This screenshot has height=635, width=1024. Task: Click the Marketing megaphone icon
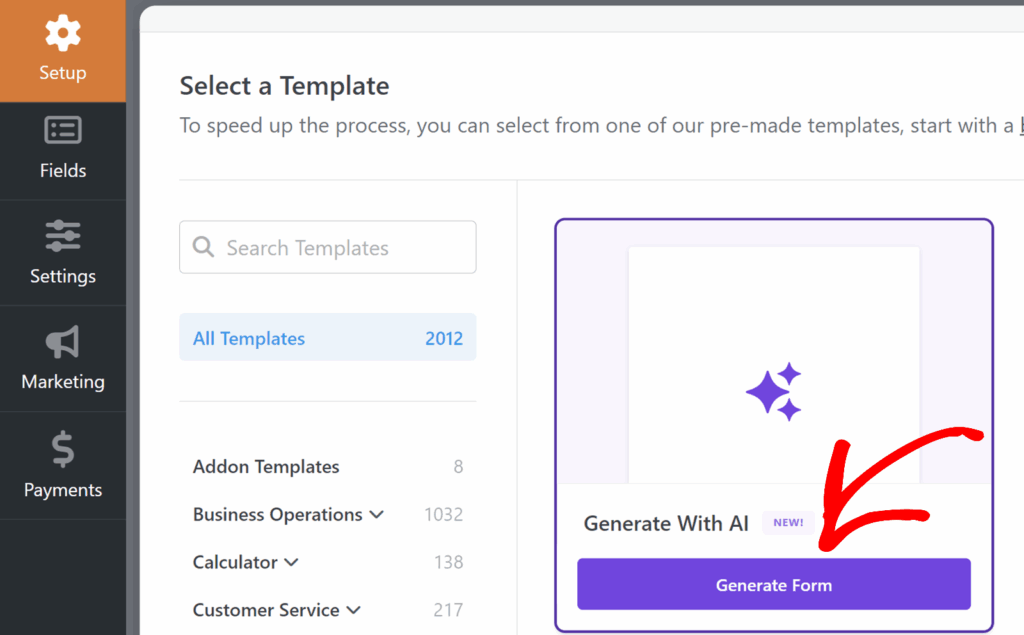click(x=63, y=342)
